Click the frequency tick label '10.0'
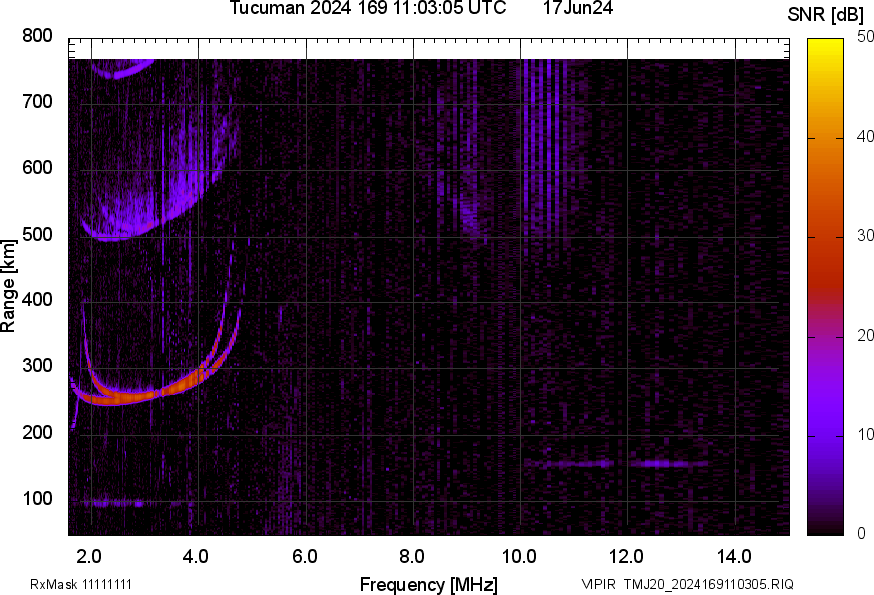The image size is (874, 595). click(519, 557)
